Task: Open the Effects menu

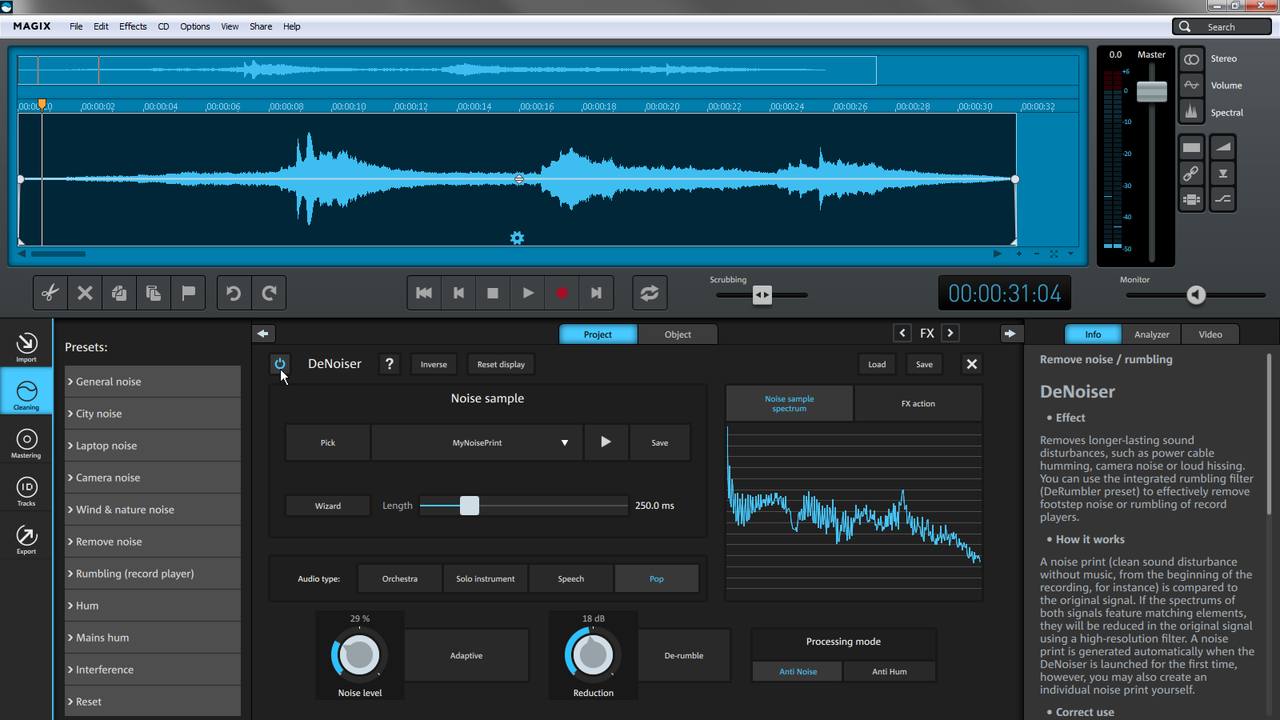Action: pos(132,27)
